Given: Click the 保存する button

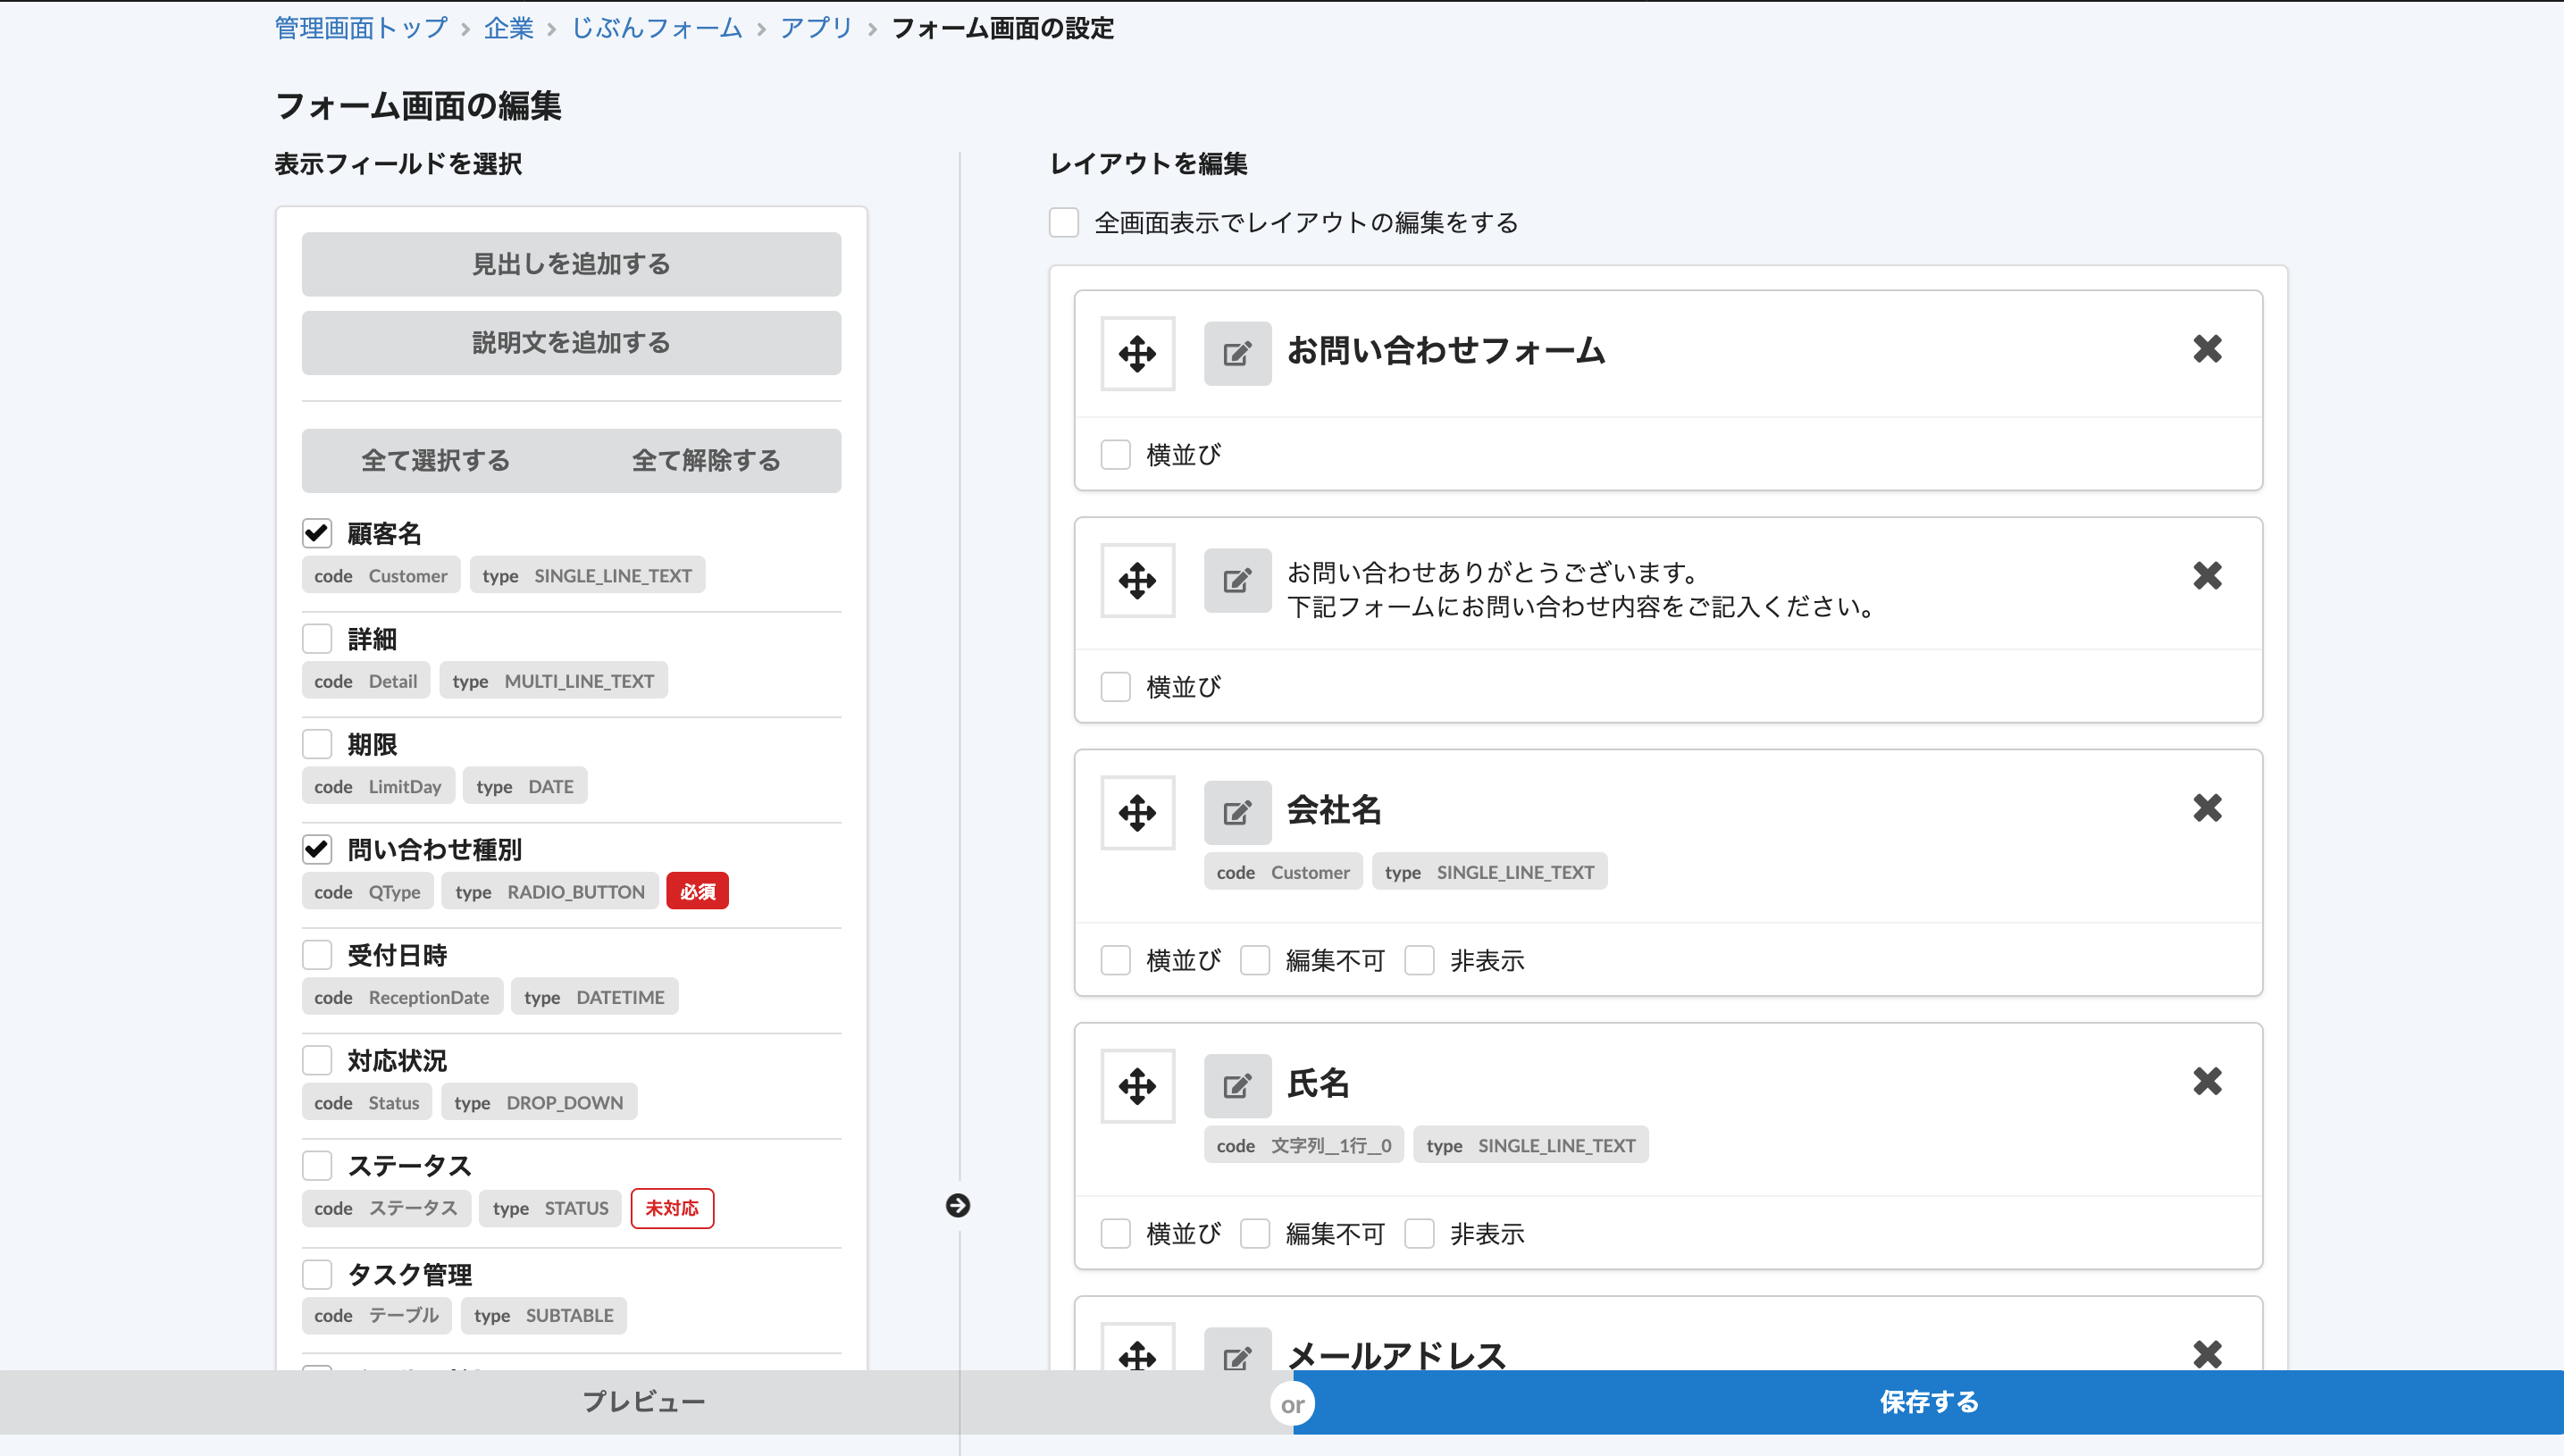Looking at the screenshot, I should point(1927,1402).
